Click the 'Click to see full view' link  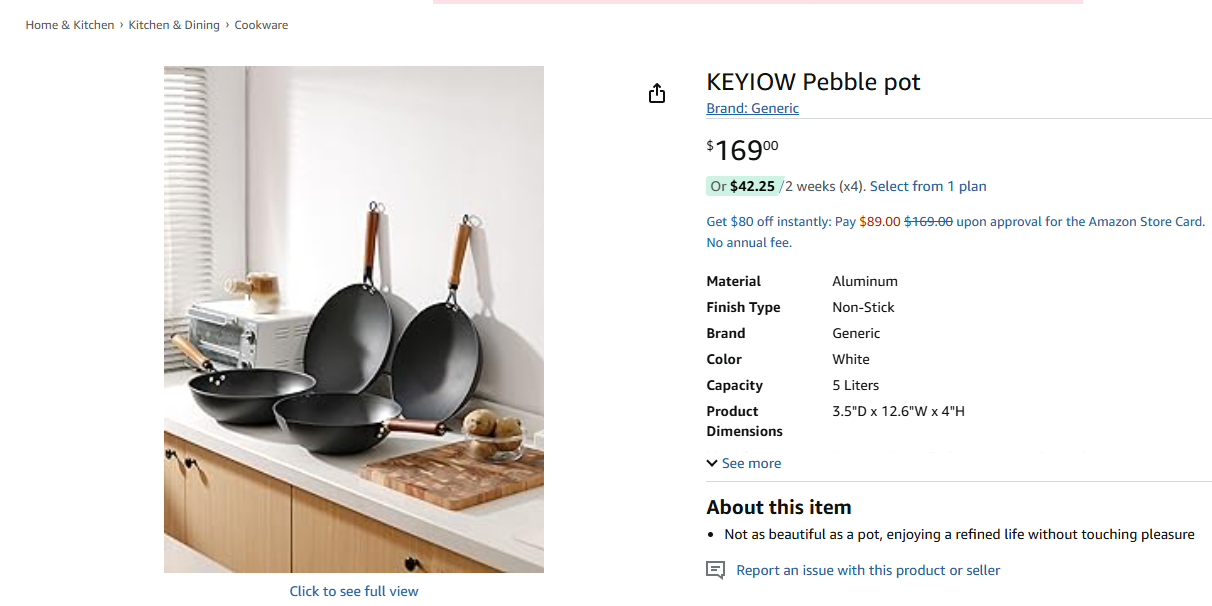point(354,591)
